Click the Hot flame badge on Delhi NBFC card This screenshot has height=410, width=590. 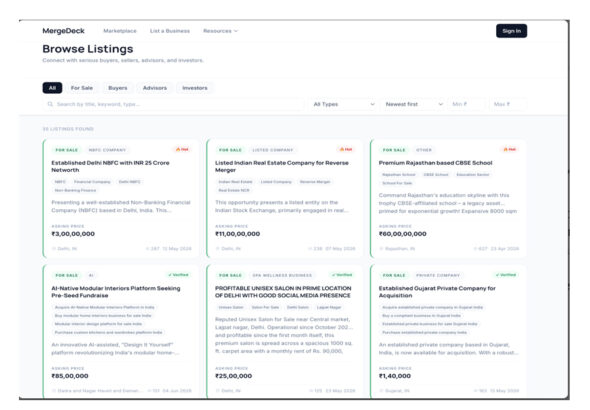click(182, 149)
